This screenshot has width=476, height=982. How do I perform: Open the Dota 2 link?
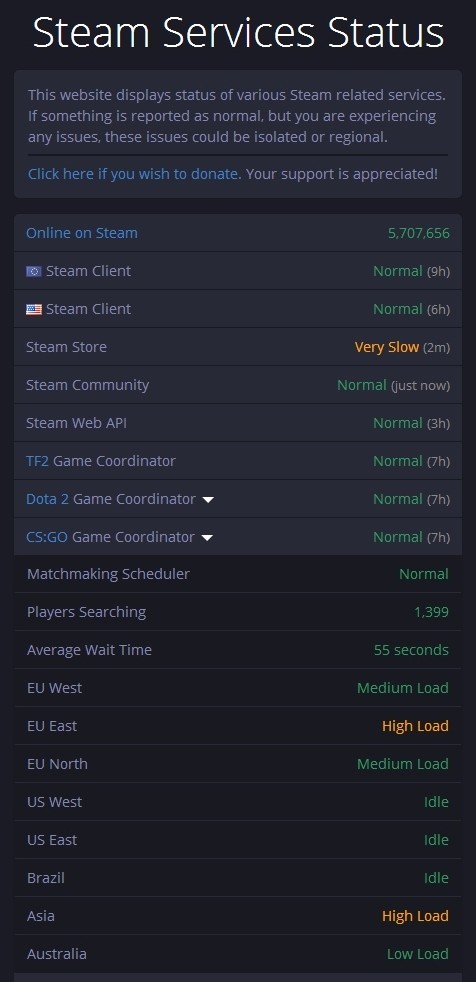point(47,499)
